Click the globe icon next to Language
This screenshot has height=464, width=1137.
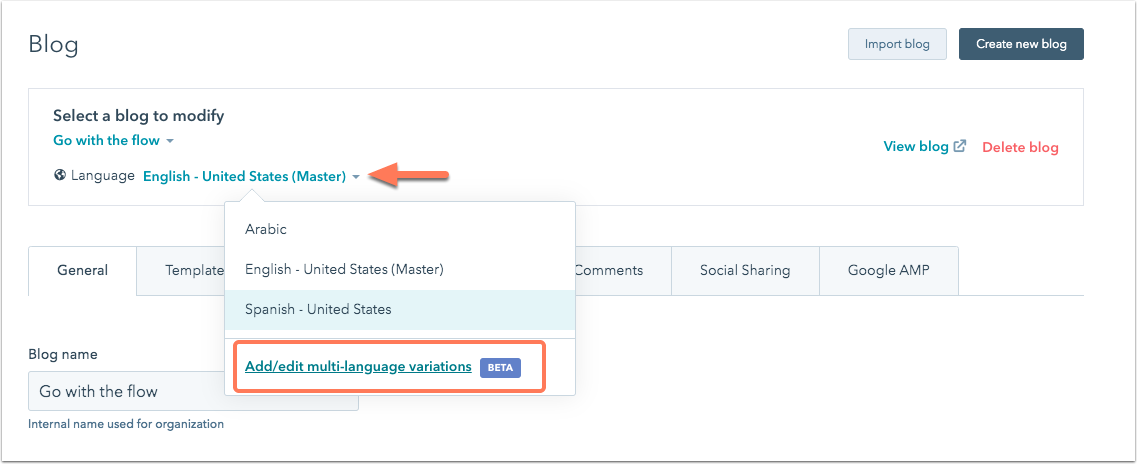pyautogui.click(x=60, y=175)
